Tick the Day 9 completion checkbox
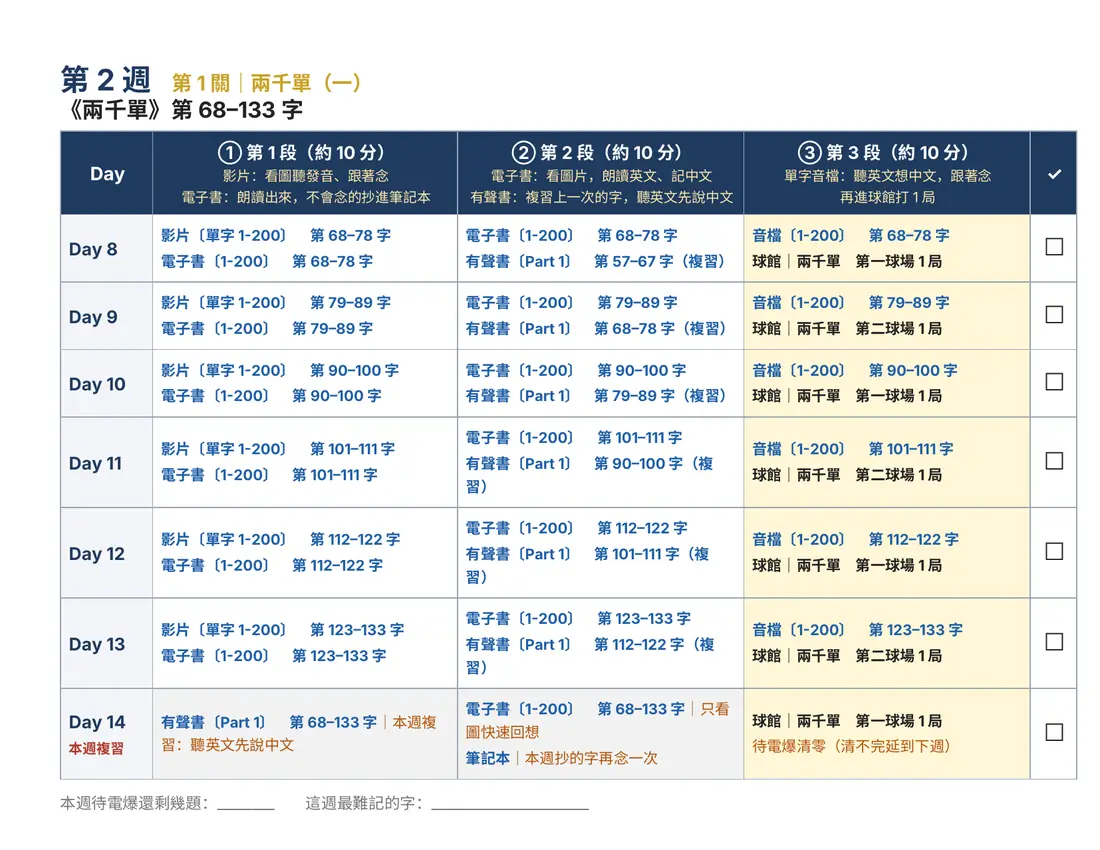Viewport: 1100px width, 850px height. (1054, 314)
